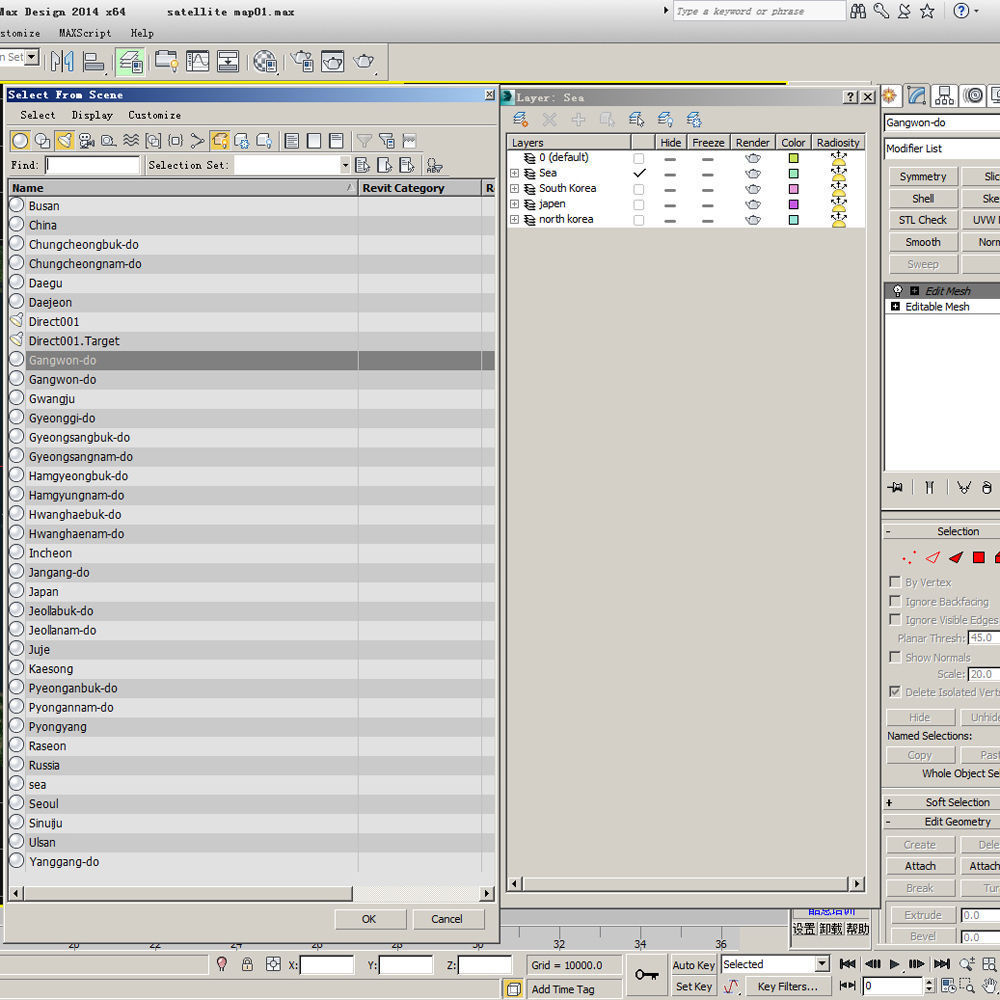
Task: Change the Sea layer color swatch
Action: coord(793,173)
